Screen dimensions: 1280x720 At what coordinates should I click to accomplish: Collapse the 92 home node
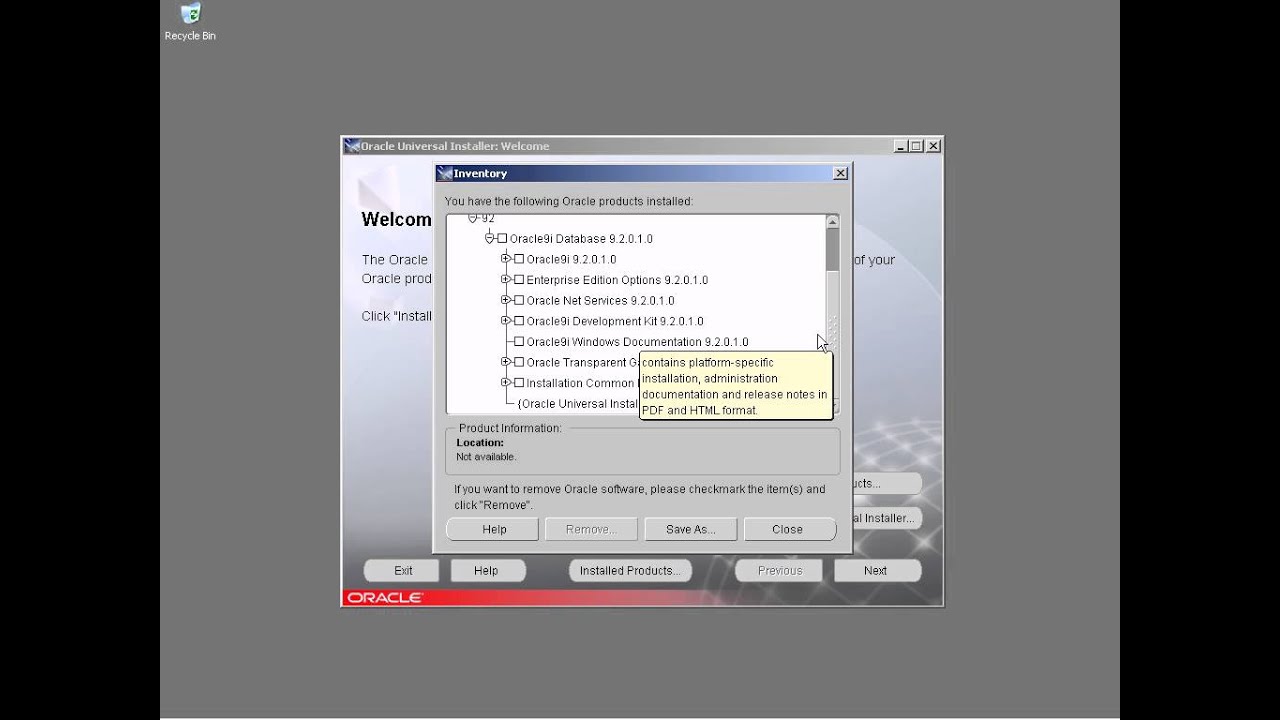473,218
